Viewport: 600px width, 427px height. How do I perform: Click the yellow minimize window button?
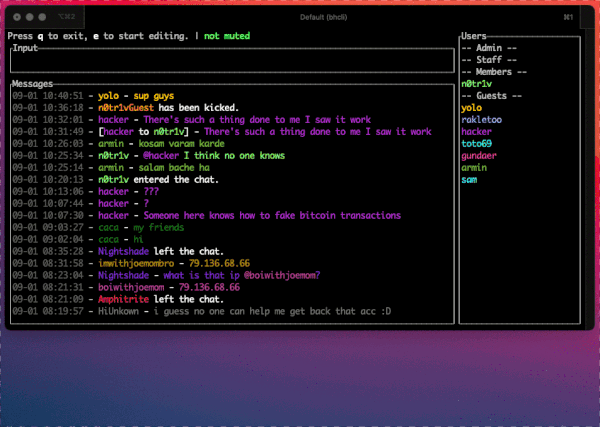[x=30, y=18]
